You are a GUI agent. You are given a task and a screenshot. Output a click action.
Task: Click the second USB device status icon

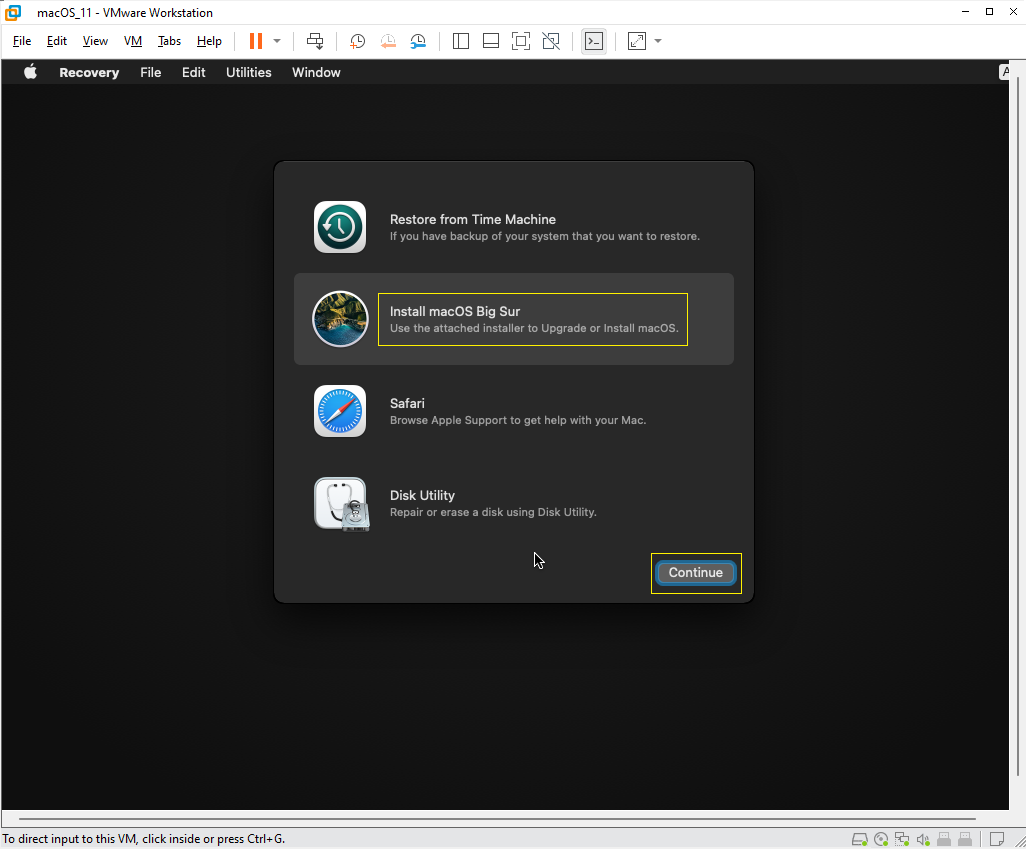click(x=964, y=840)
